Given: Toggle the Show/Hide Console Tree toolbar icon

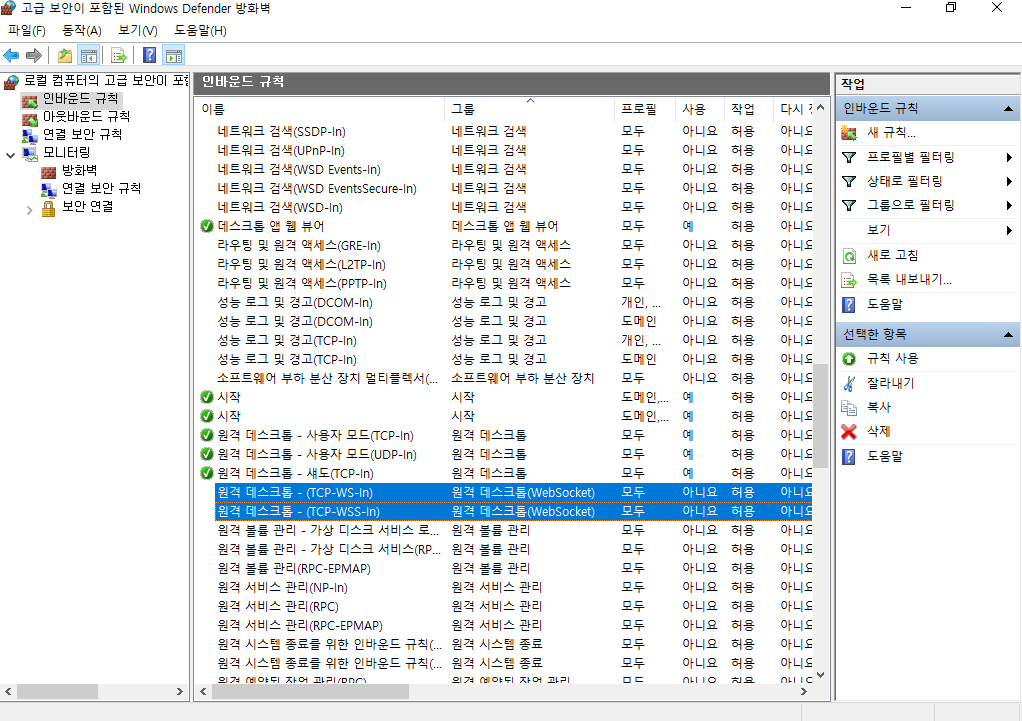Looking at the screenshot, I should 88,55.
